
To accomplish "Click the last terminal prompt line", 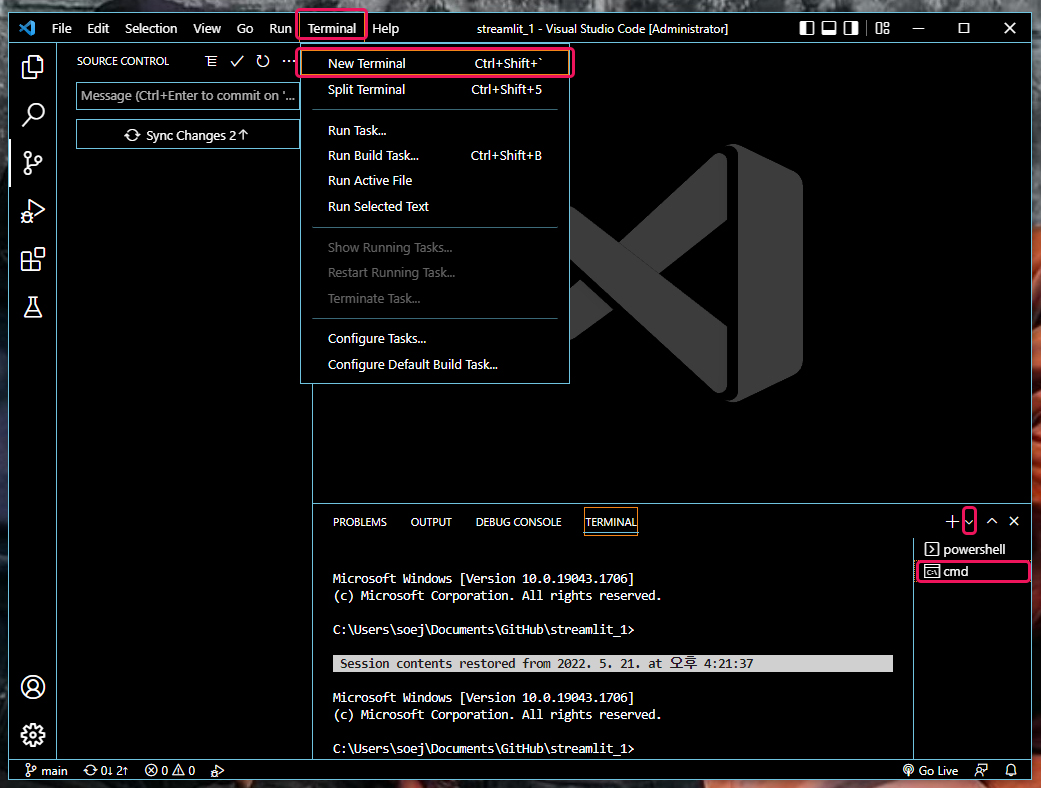I will pyautogui.click(x=483, y=748).
